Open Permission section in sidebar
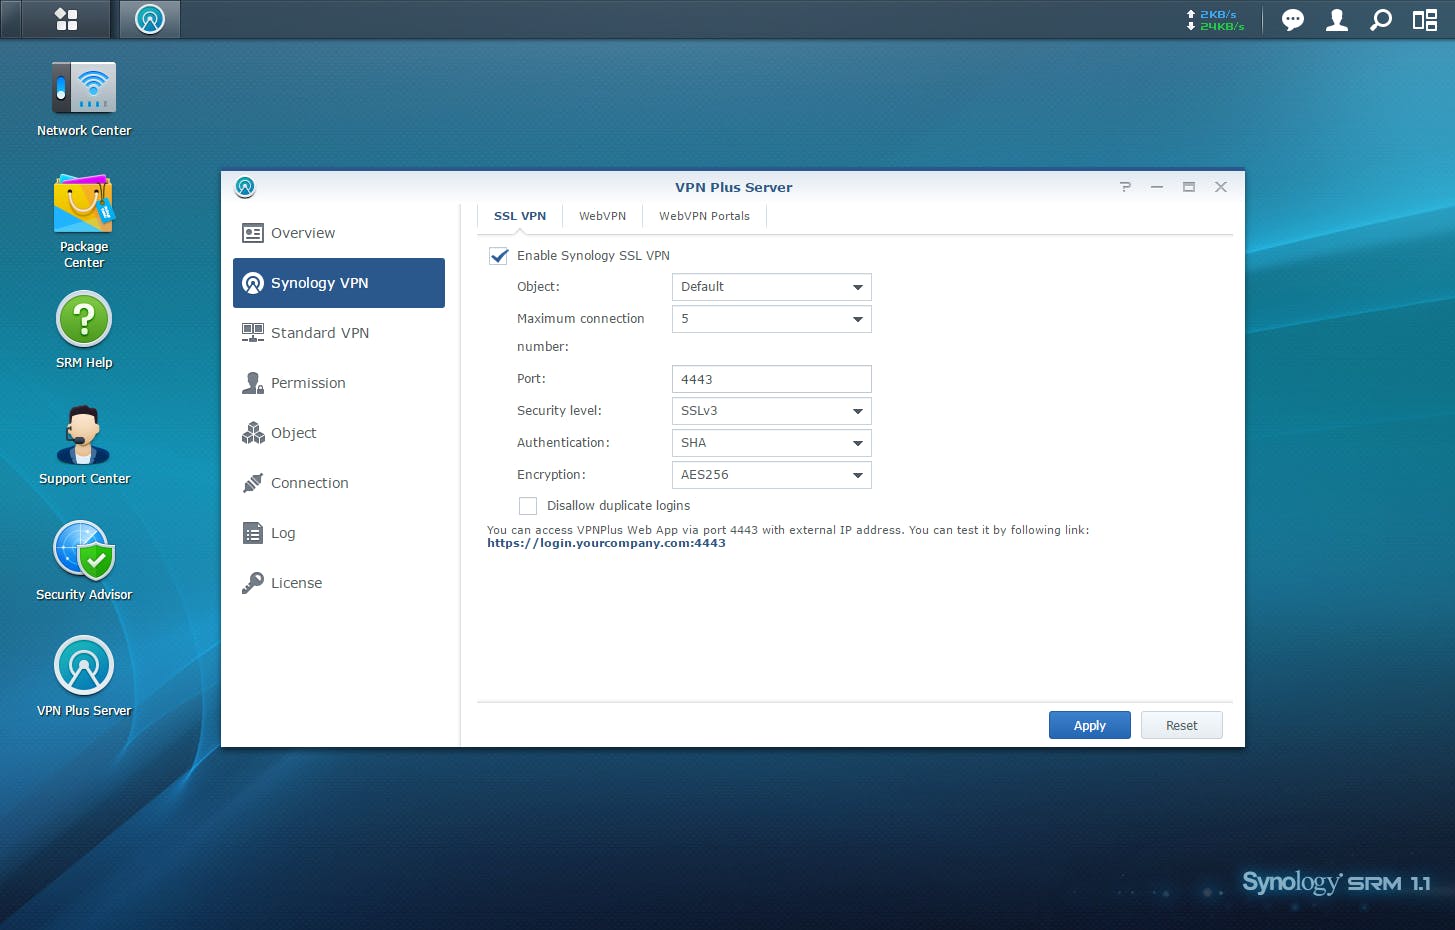Screen dimensions: 1455x930 [339, 383]
